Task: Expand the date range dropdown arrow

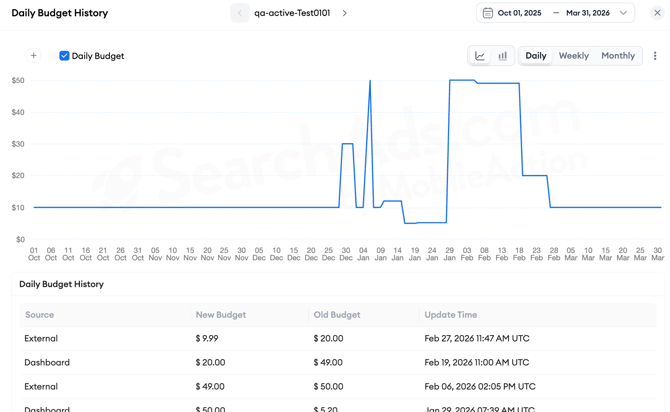Action: click(623, 13)
